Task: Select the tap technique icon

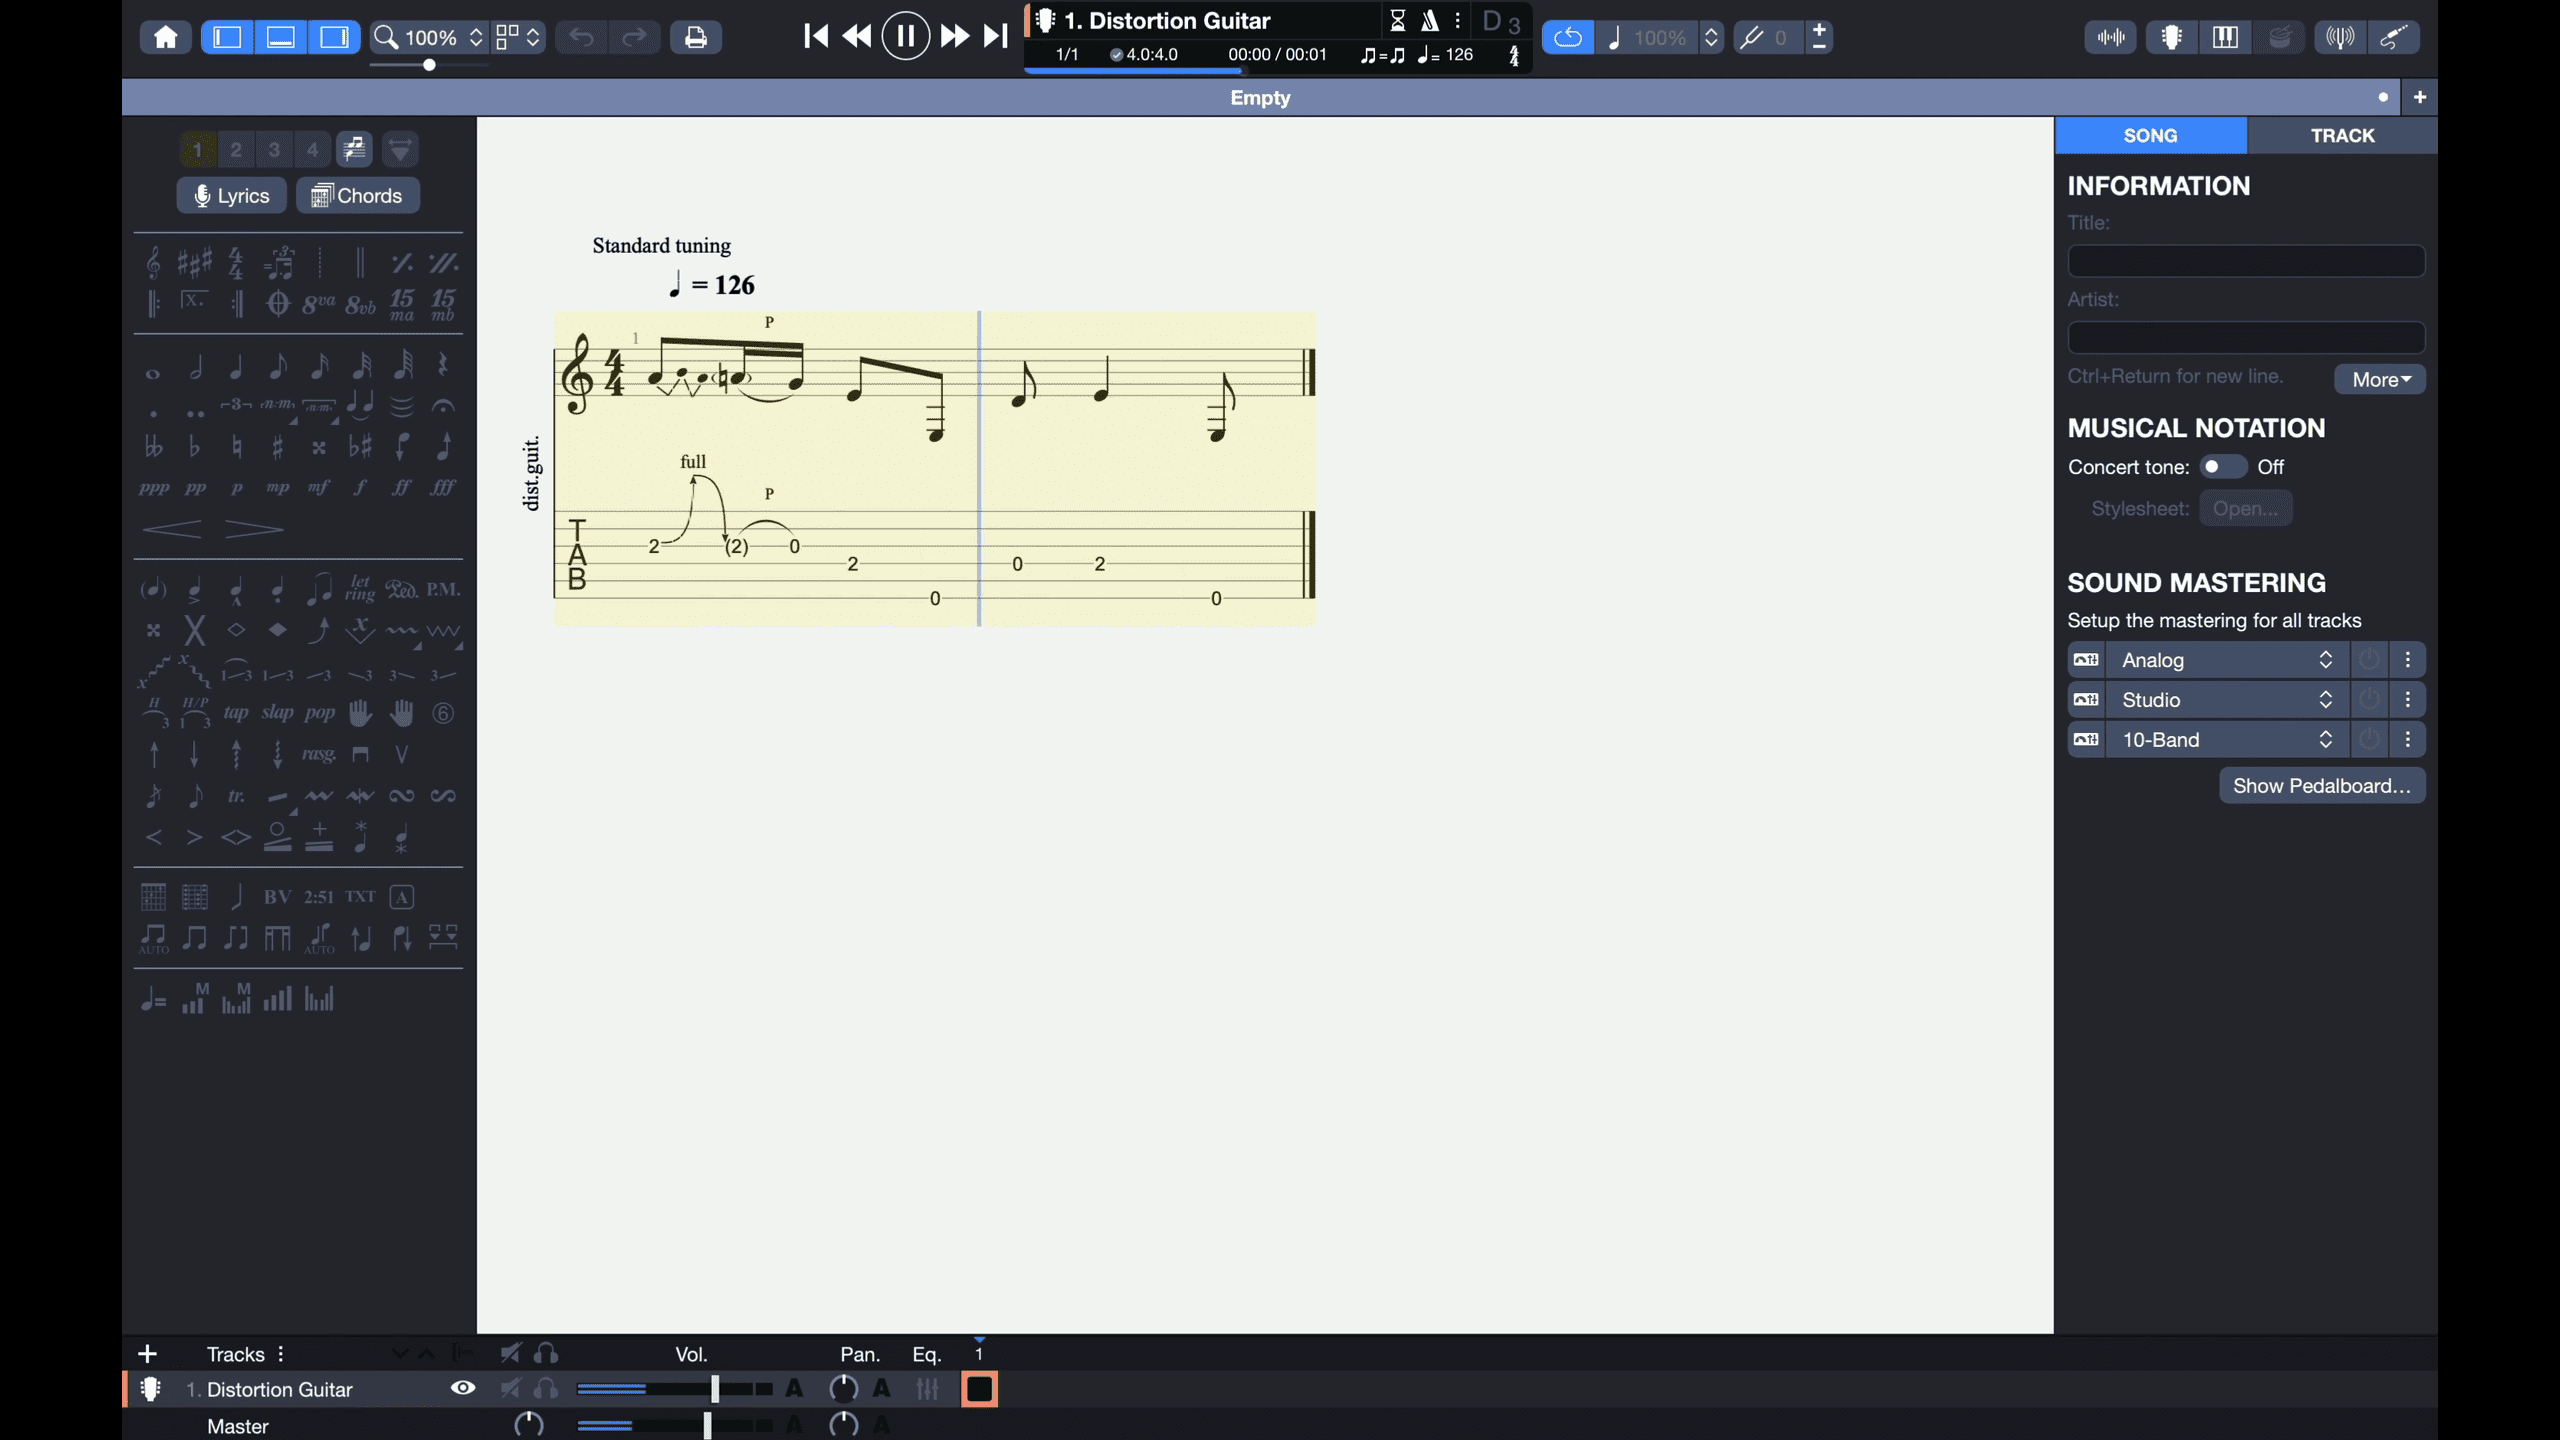Action: coord(236,713)
